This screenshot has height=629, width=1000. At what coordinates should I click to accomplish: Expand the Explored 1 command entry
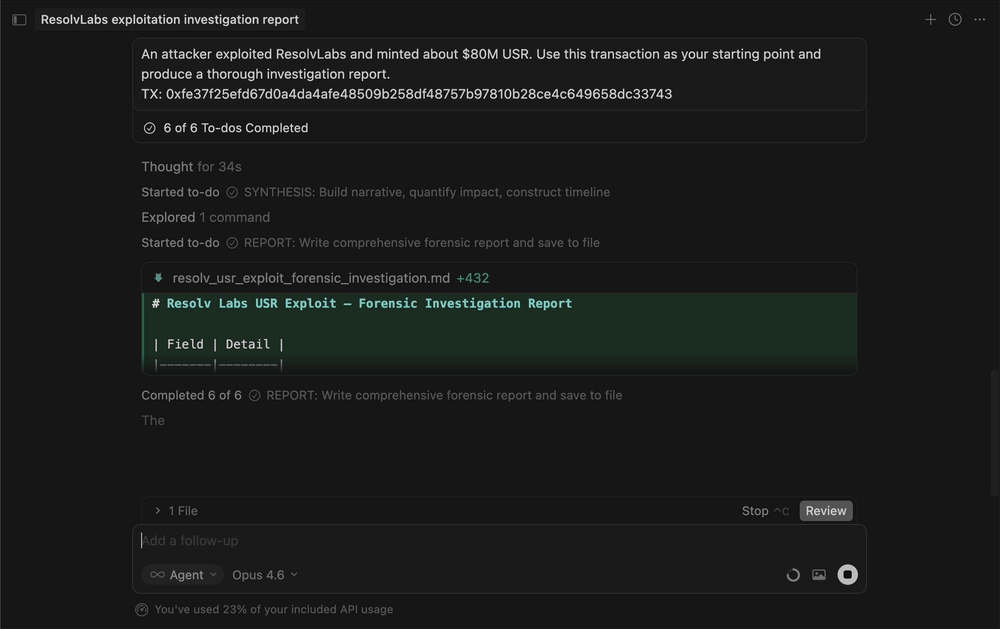pyautogui.click(x=205, y=218)
